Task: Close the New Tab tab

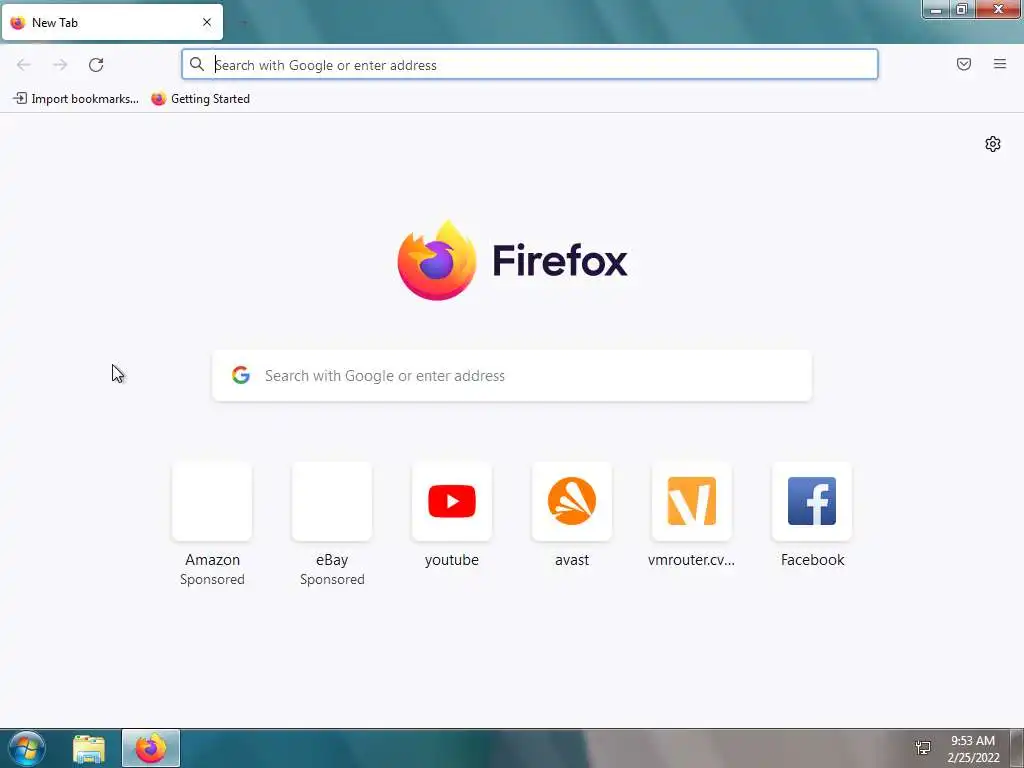Action: tap(207, 22)
